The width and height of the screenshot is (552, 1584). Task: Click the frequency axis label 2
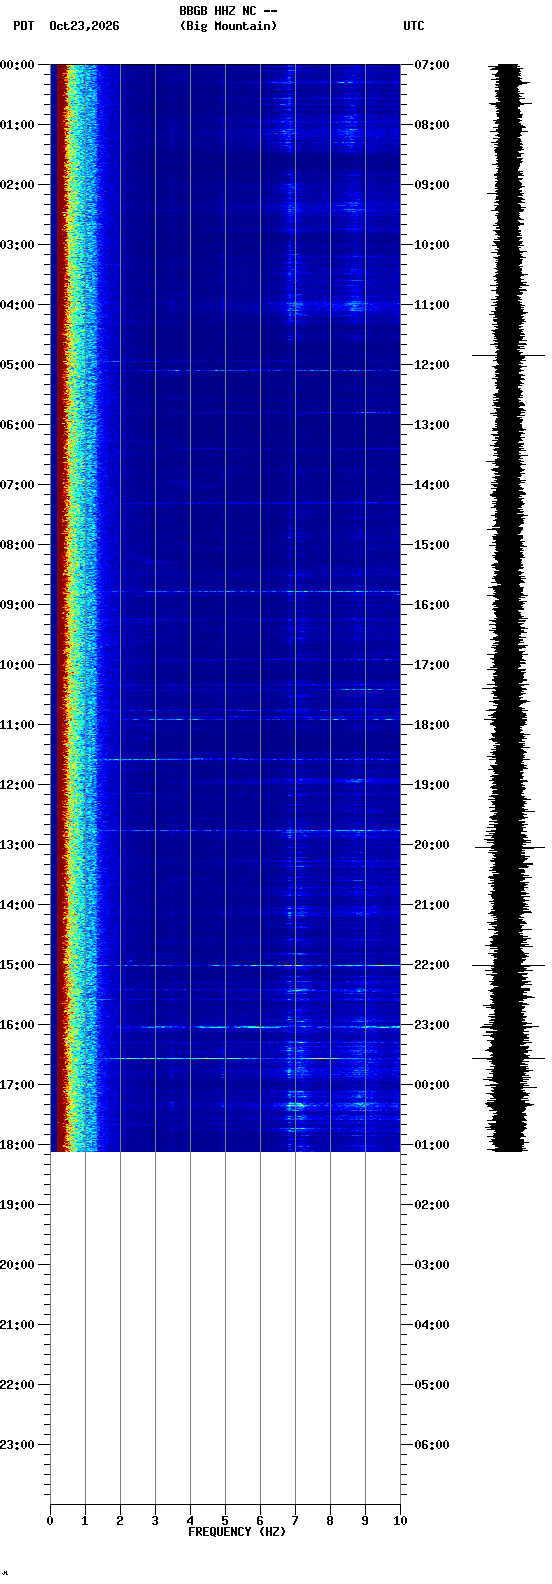[120, 1521]
